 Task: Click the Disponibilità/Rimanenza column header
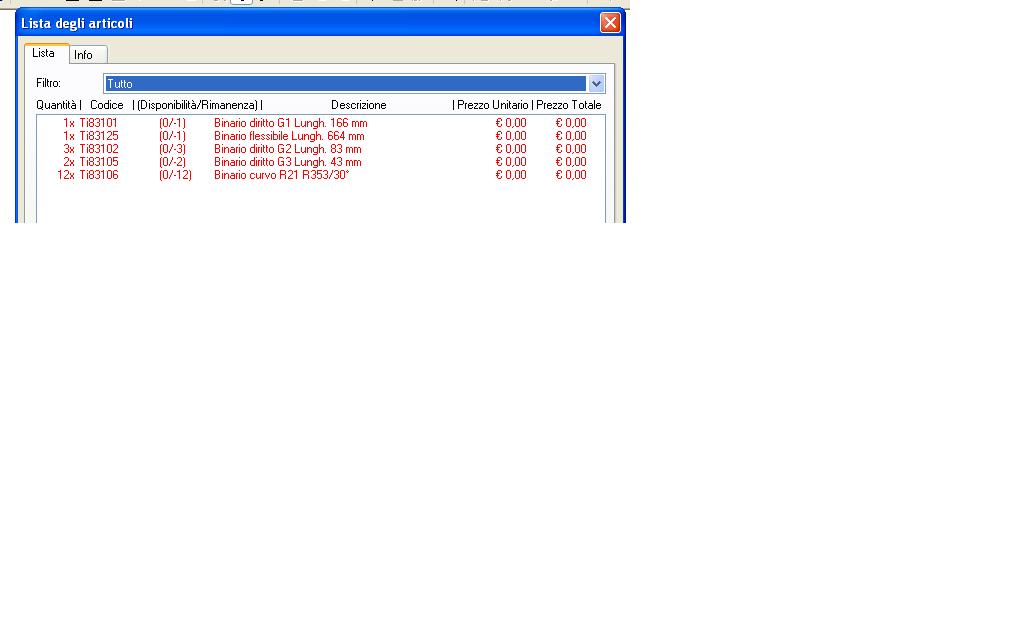click(197, 105)
